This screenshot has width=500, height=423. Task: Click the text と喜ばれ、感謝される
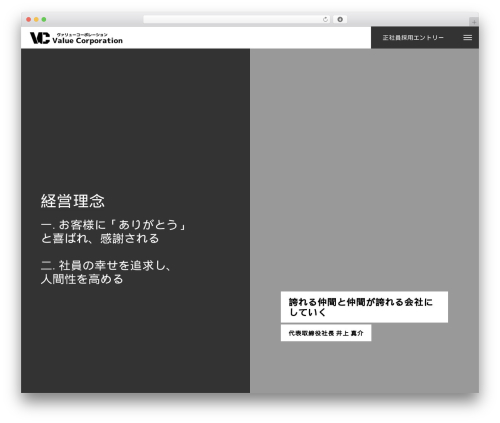pos(100,239)
